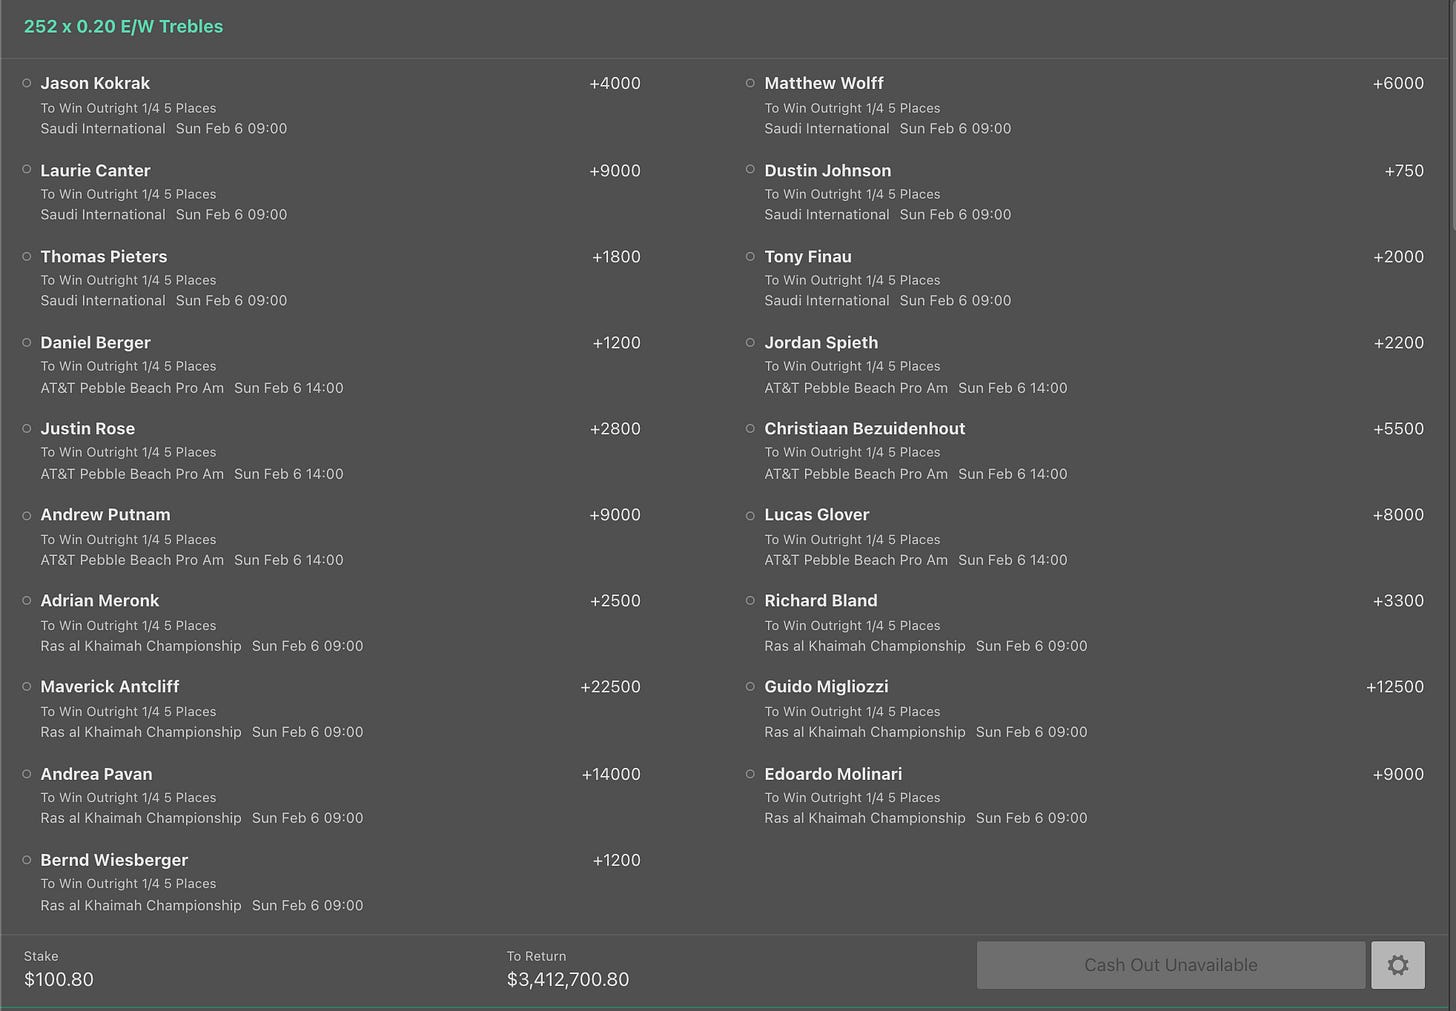
Task: Click the +3300 odds for Richard Bland
Action: click(1398, 600)
